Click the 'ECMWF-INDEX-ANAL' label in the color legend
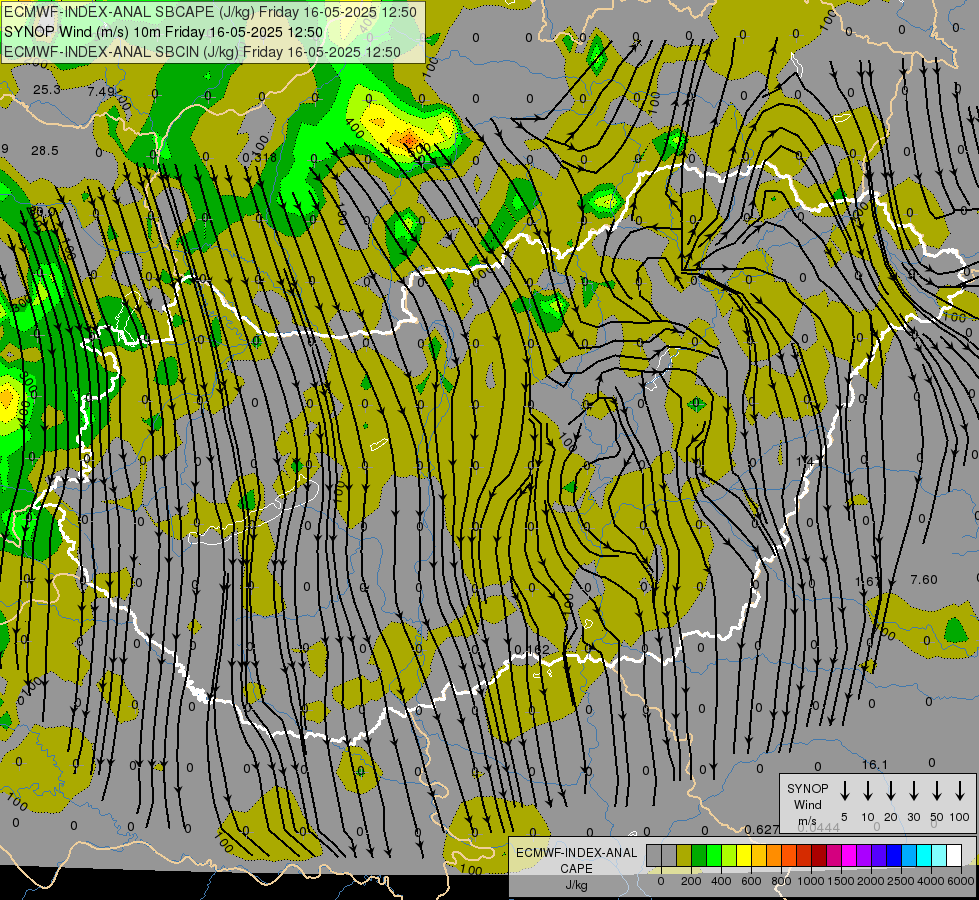 [x=576, y=853]
